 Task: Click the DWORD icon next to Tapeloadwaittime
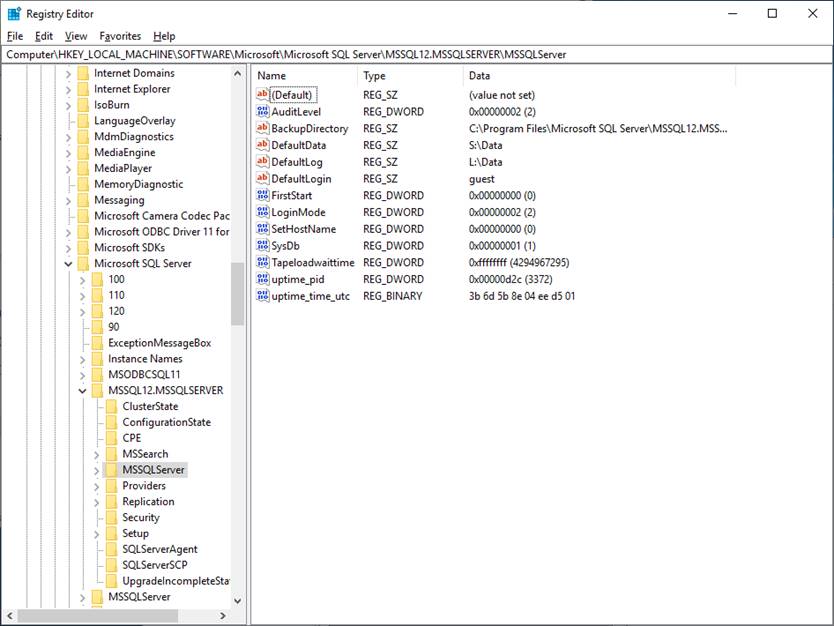262,262
